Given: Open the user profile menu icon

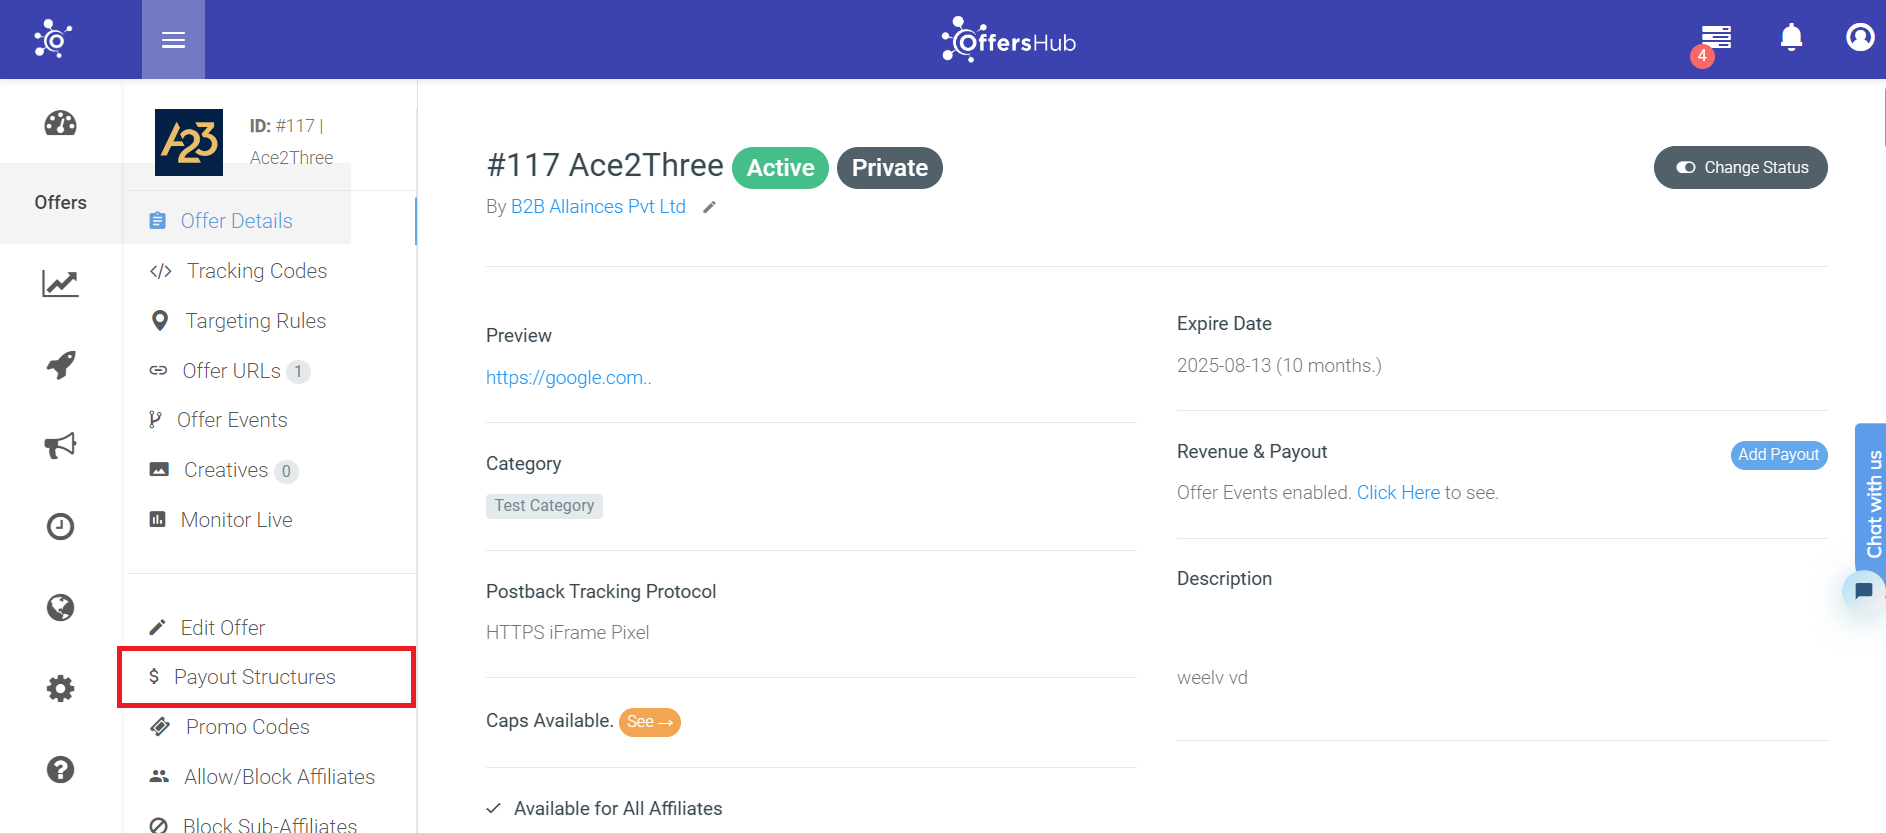Looking at the screenshot, I should pos(1859,38).
